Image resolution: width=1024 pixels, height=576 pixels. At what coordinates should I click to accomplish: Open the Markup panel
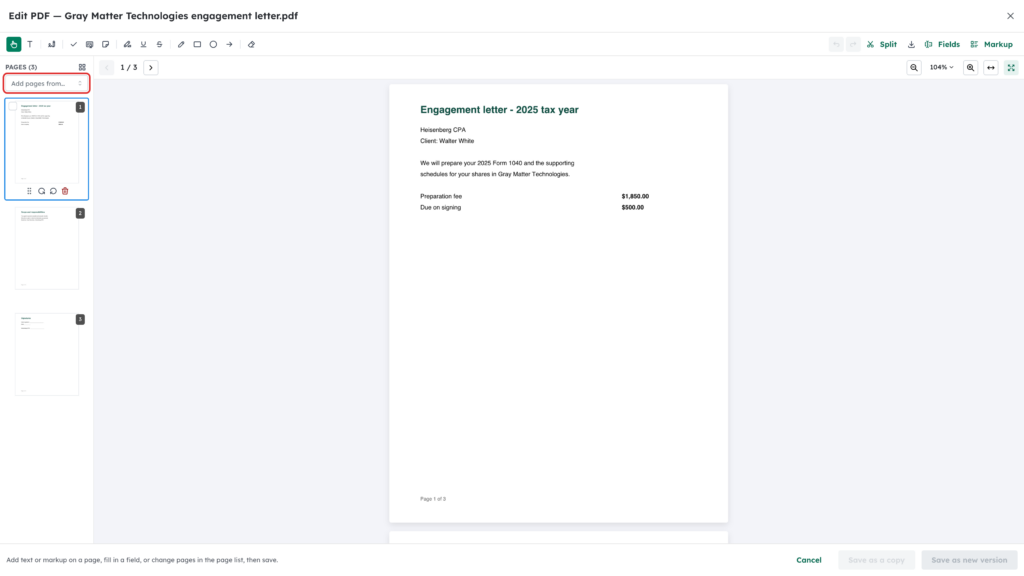point(991,44)
